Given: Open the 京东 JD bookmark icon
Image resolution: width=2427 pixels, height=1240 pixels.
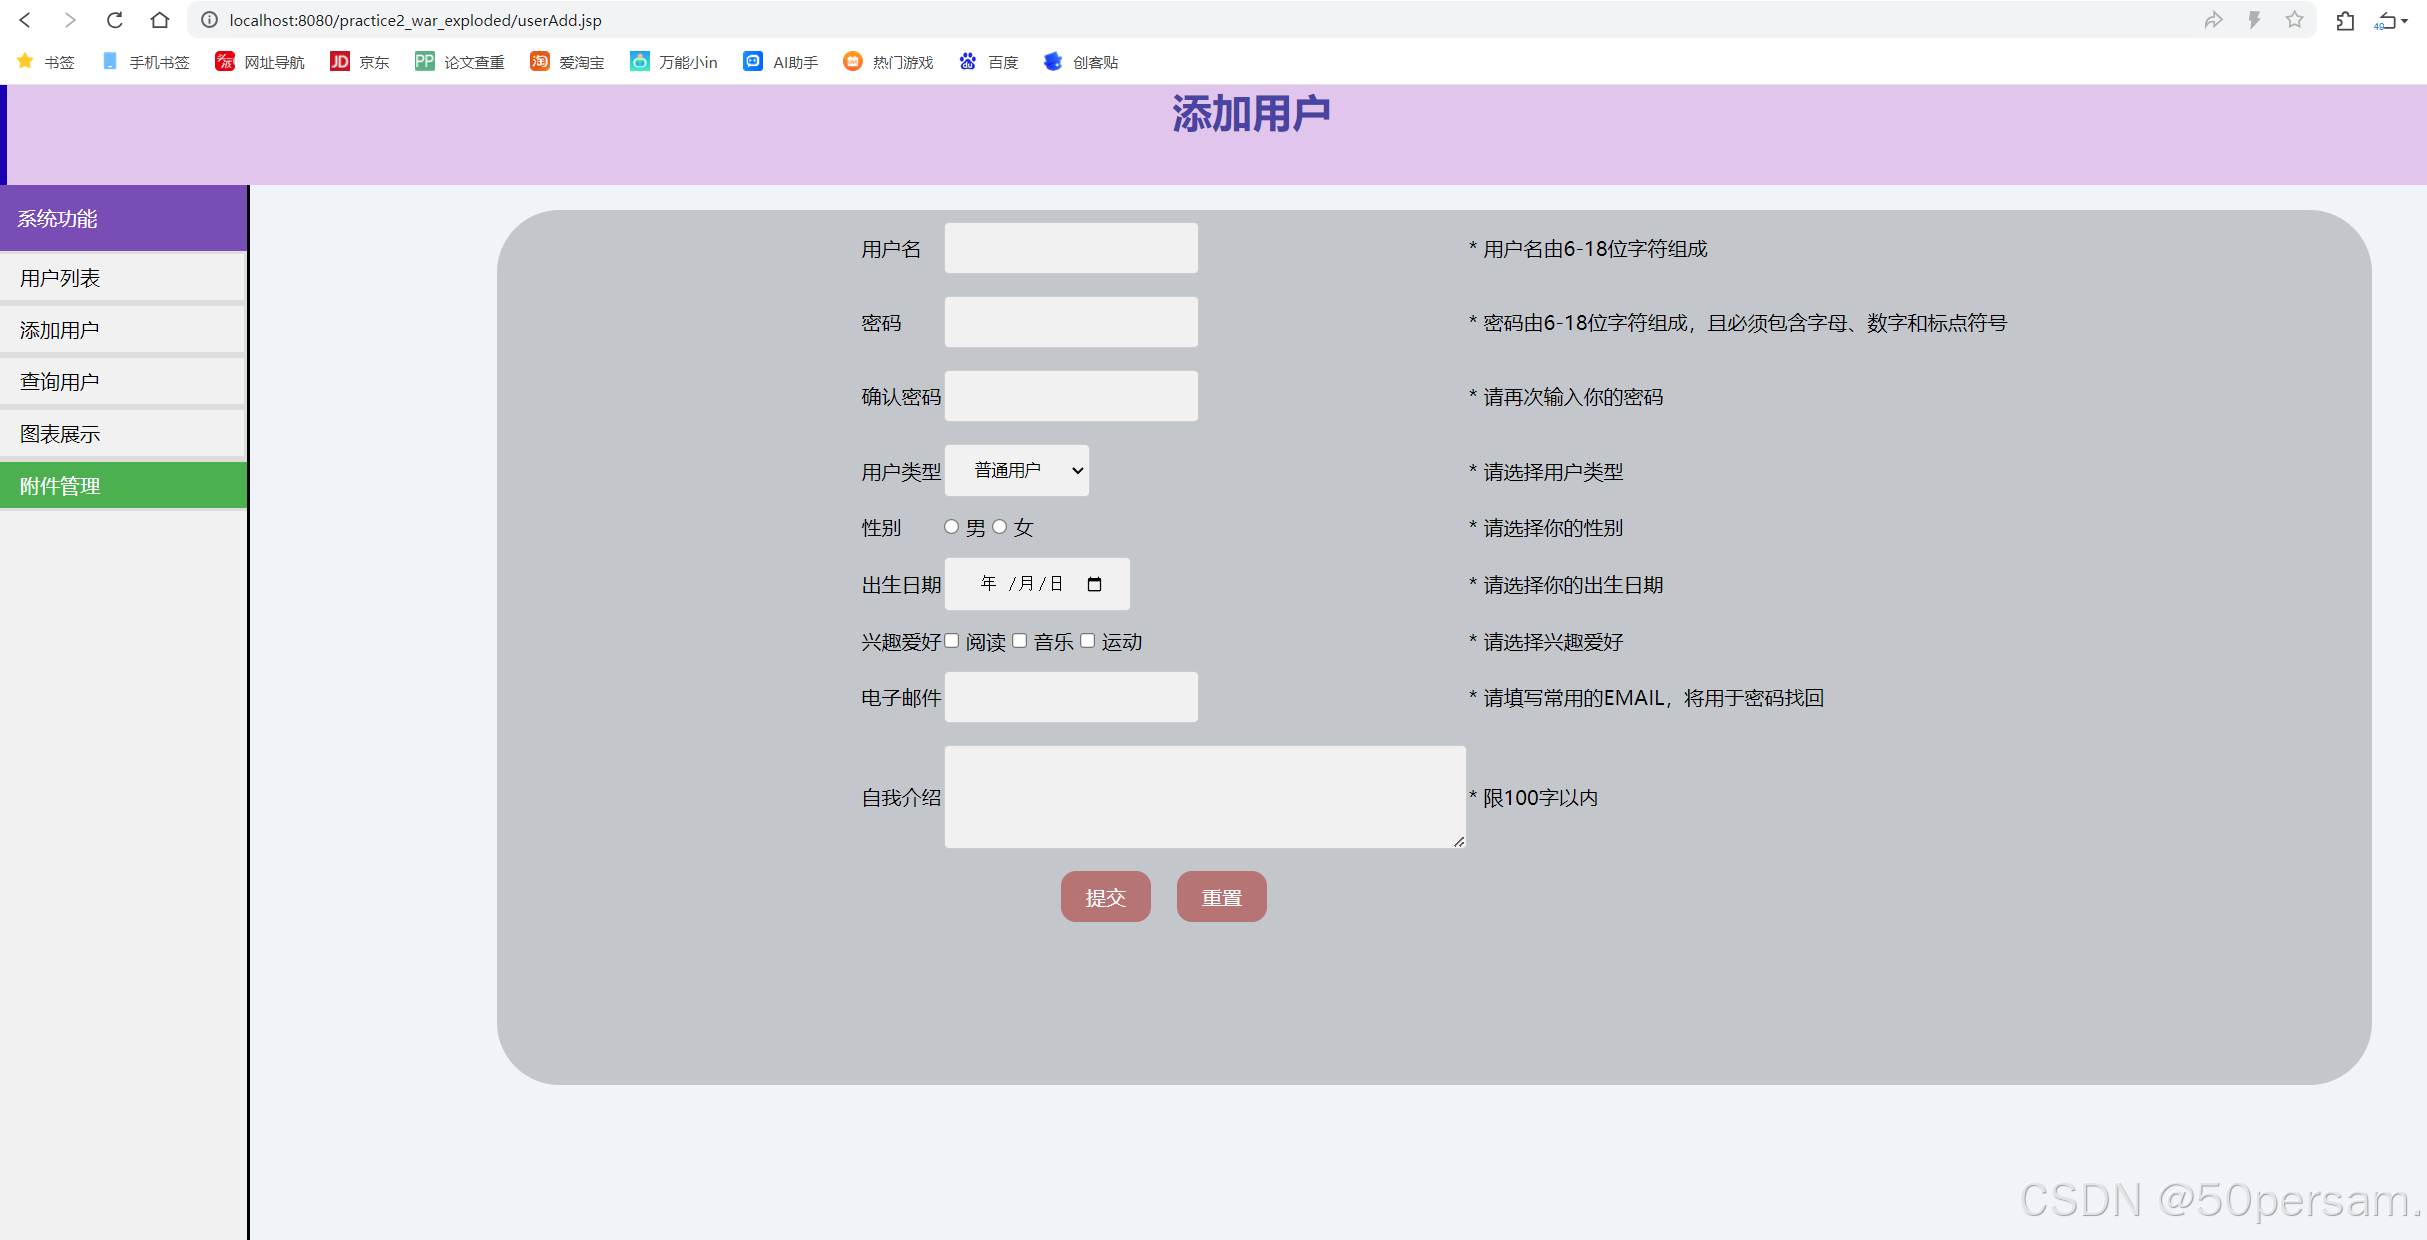Looking at the screenshot, I should (x=340, y=62).
